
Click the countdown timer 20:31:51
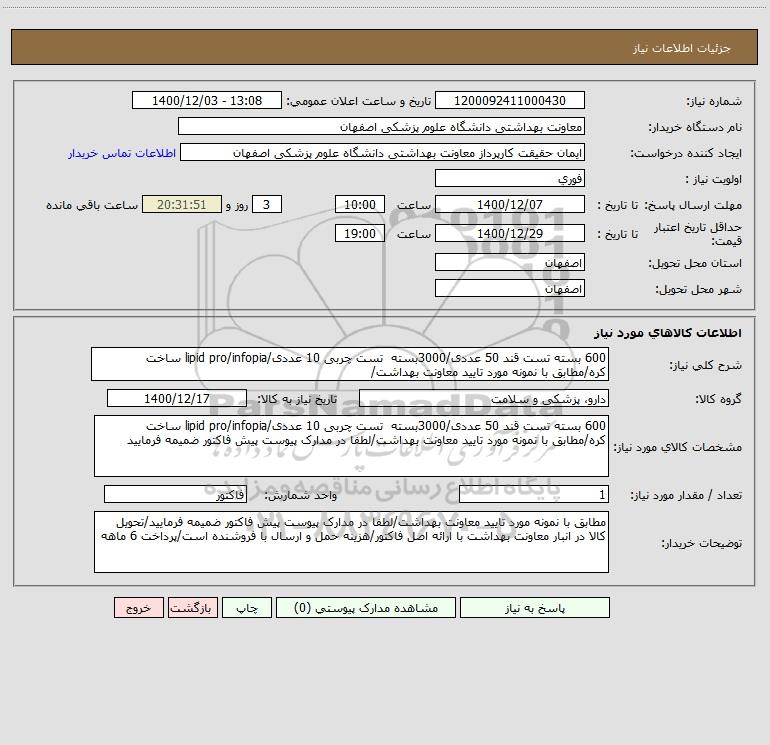pyautogui.click(x=182, y=204)
